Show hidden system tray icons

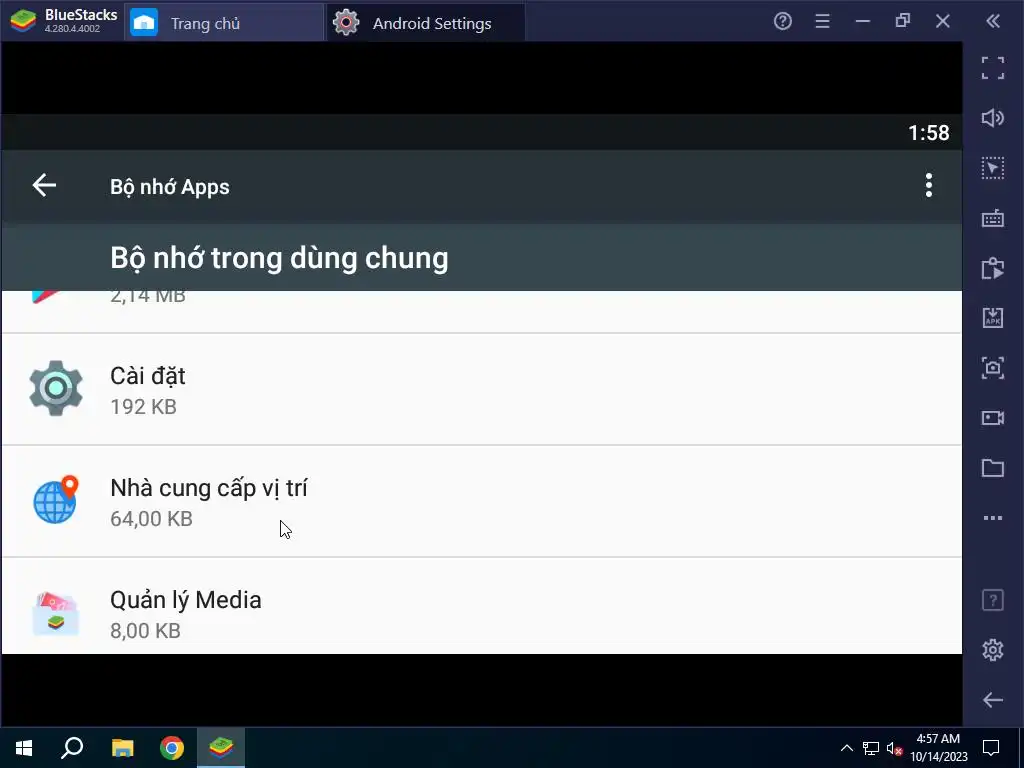coord(846,748)
